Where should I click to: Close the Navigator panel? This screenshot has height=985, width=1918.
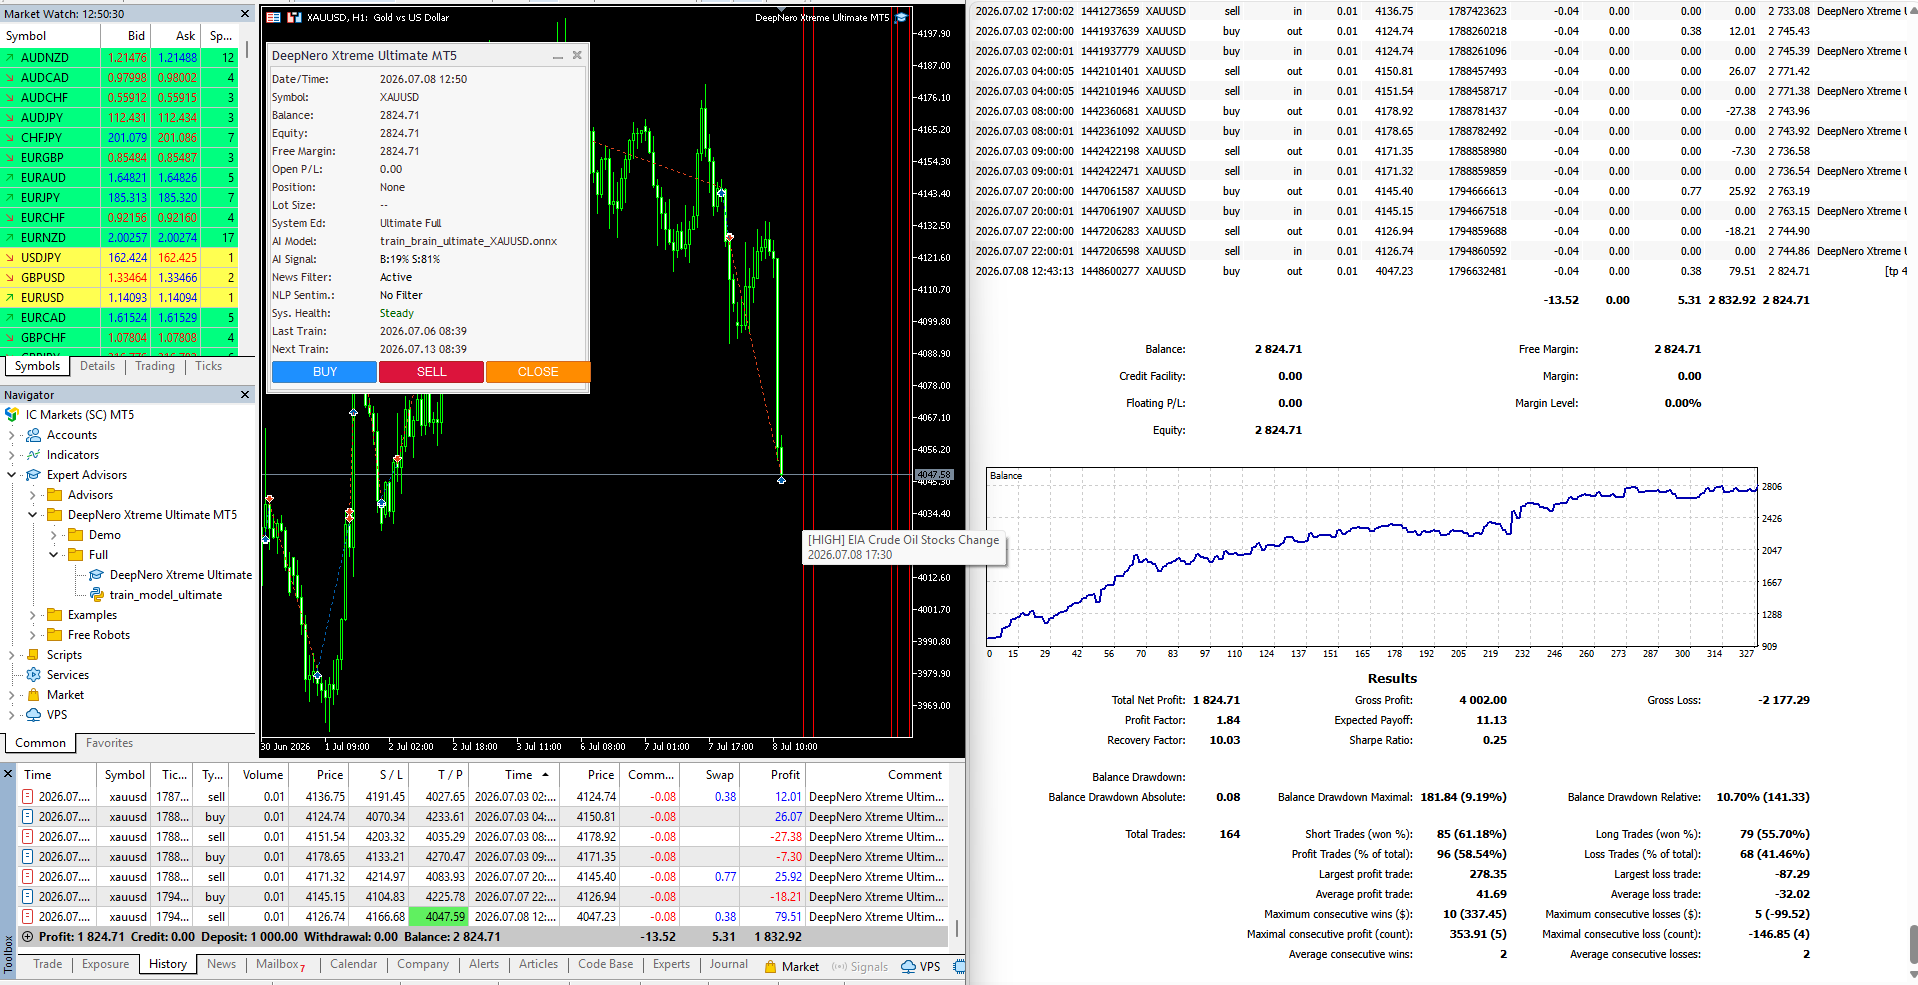pyautogui.click(x=245, y=394)
